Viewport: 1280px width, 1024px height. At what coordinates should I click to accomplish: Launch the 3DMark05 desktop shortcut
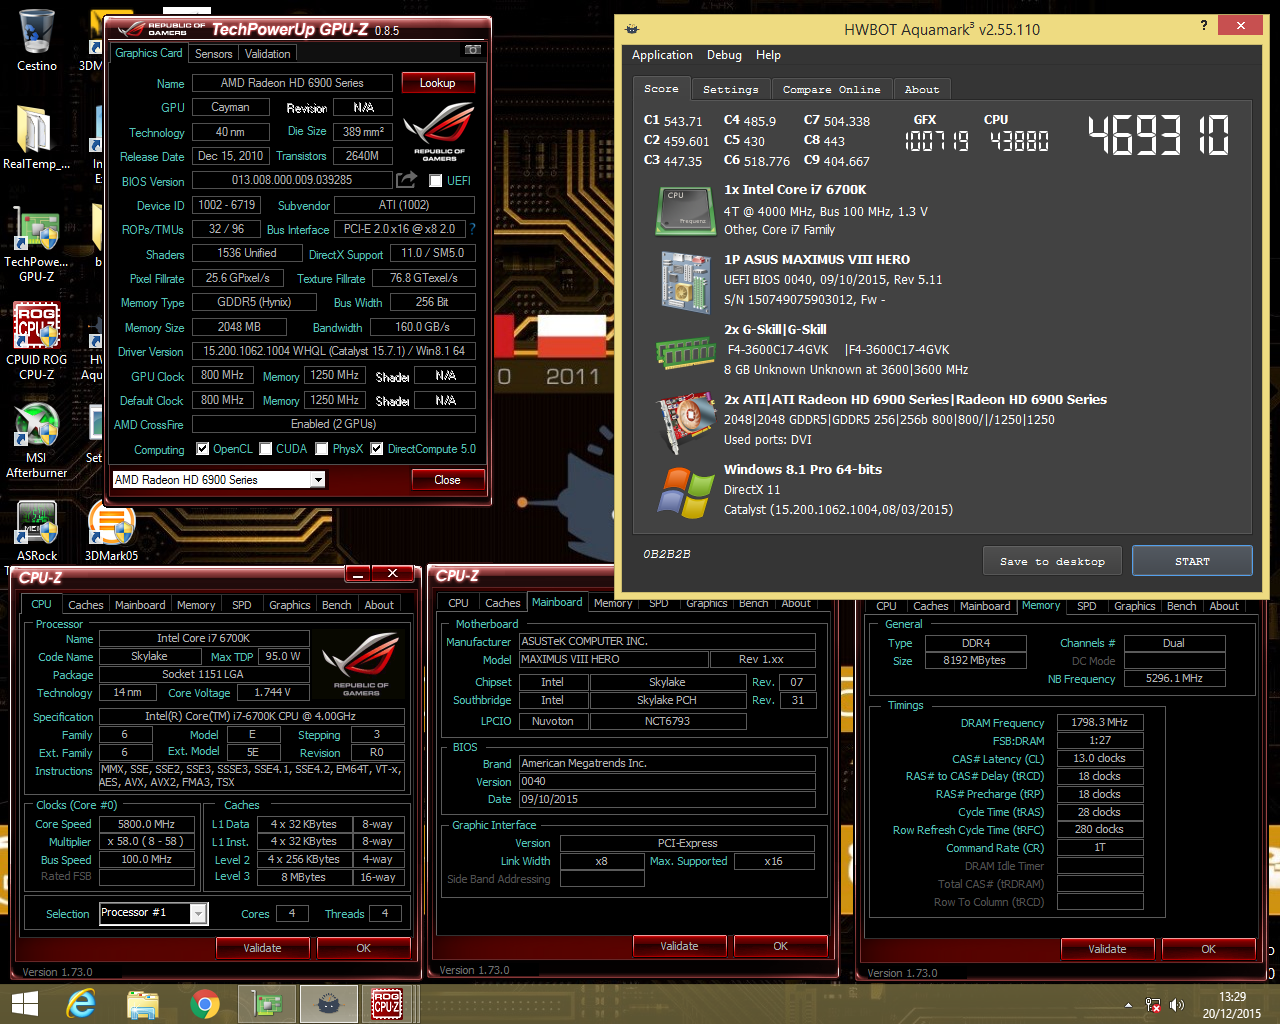click(111, 530)
